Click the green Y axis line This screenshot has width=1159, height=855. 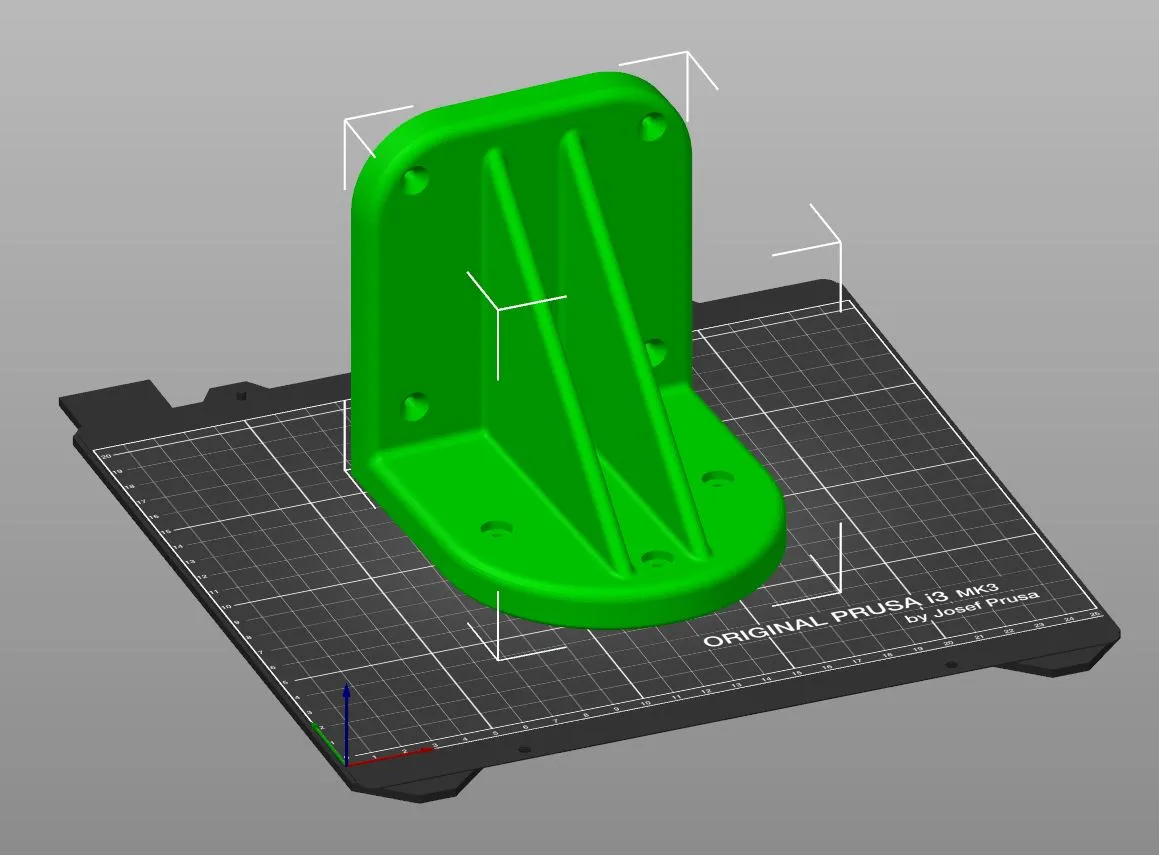(328, 743)
